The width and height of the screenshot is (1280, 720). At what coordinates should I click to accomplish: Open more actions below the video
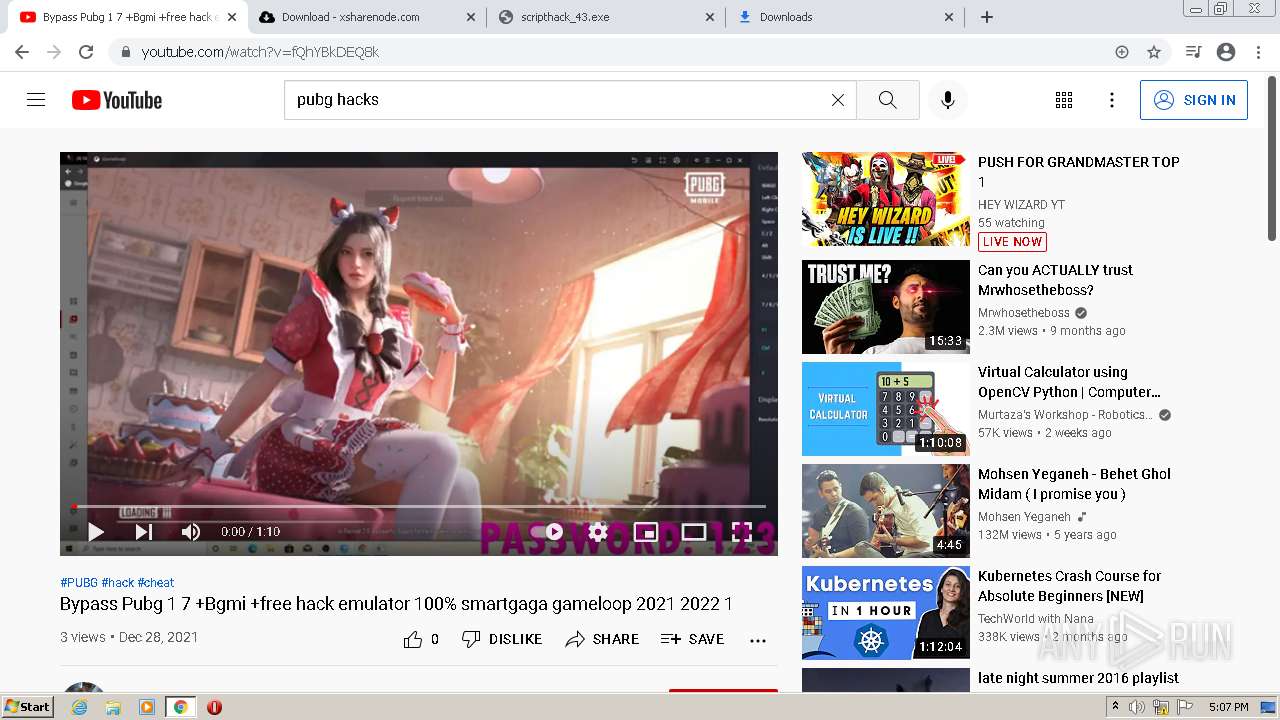758,640
